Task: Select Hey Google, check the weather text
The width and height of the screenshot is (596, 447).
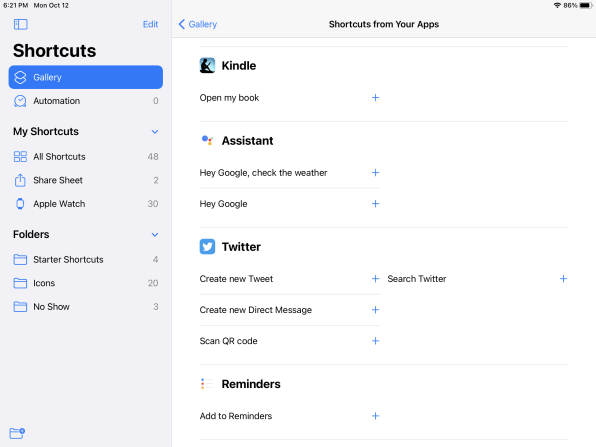Action: pyautogui.click(x=263, y=173)
